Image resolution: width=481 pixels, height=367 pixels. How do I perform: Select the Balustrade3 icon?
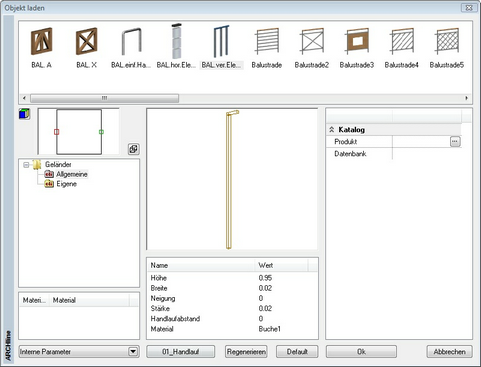point(357,41)
